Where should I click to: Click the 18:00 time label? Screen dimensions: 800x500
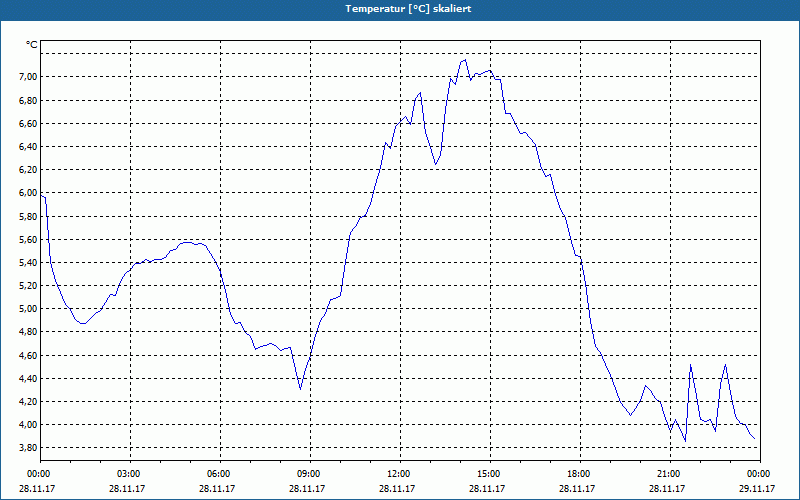pos(580,474)
